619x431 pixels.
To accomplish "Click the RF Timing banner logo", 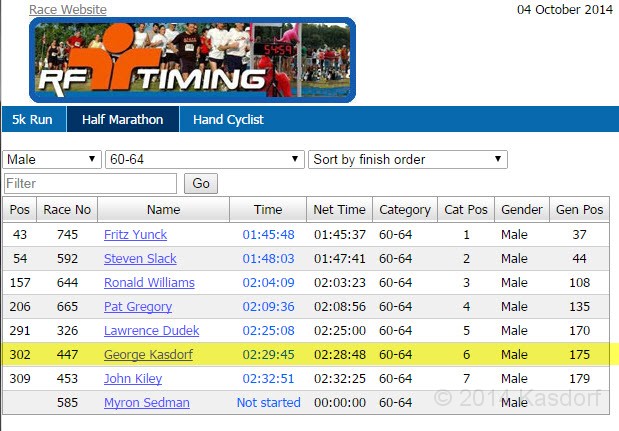I will click(x=191, y=60).
